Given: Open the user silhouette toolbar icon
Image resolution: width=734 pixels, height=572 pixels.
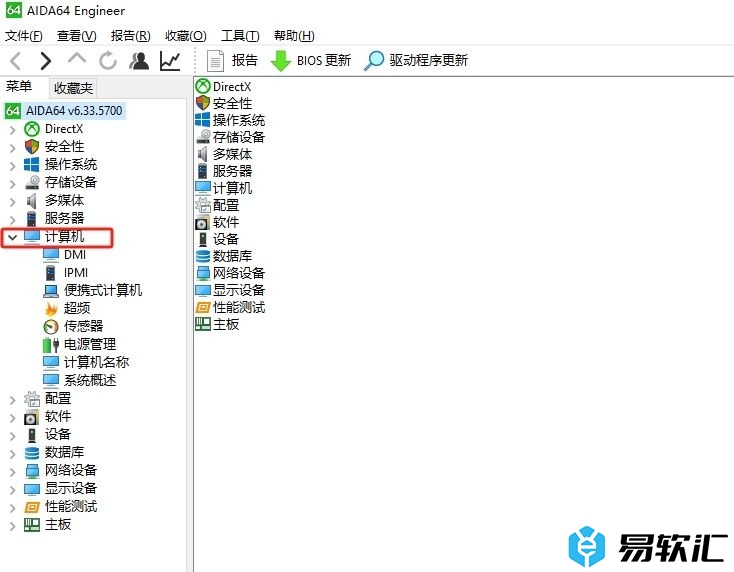Looking at the screenshot, I should click(139, 61).
